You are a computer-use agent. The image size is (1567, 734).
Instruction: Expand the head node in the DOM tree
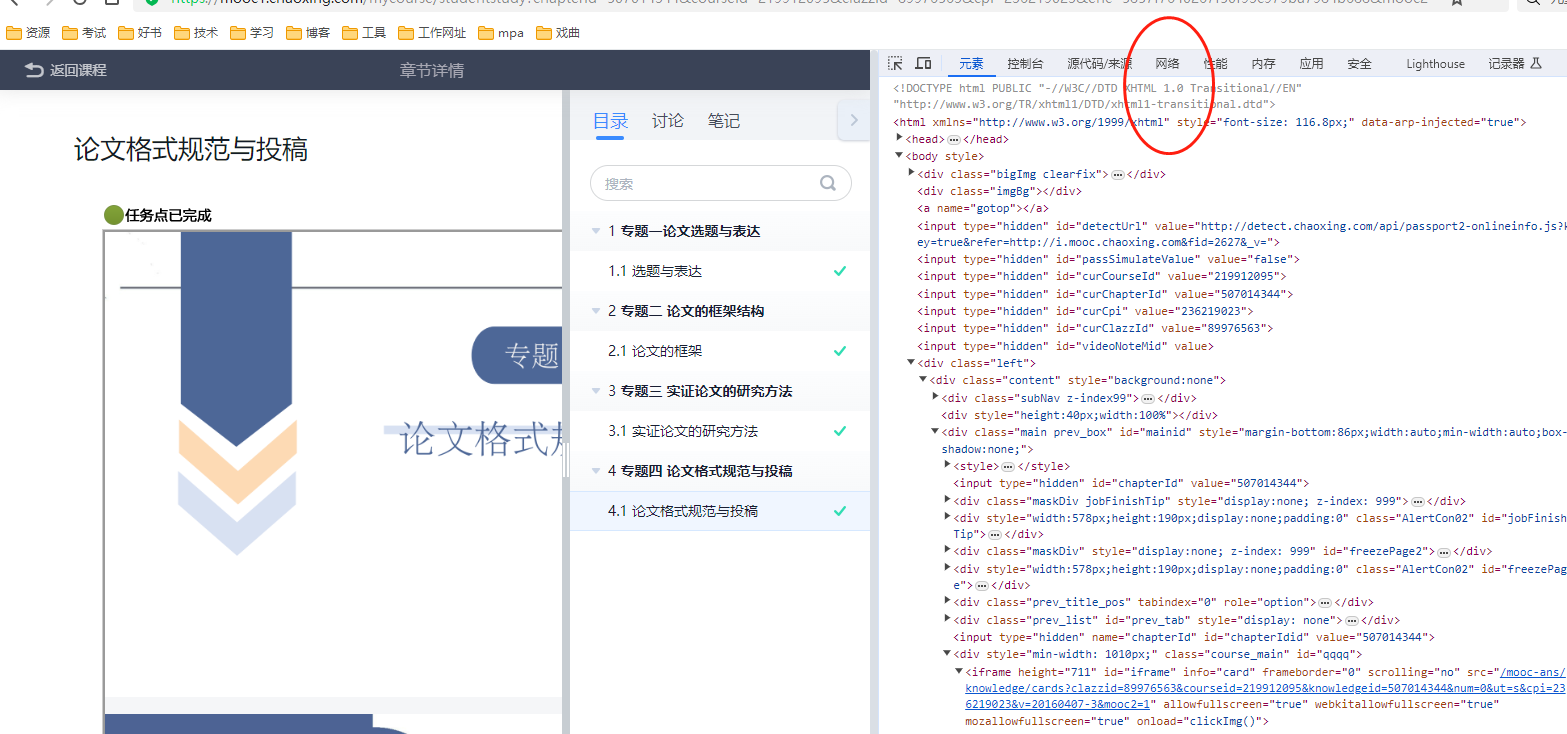(x=900, y=138)
